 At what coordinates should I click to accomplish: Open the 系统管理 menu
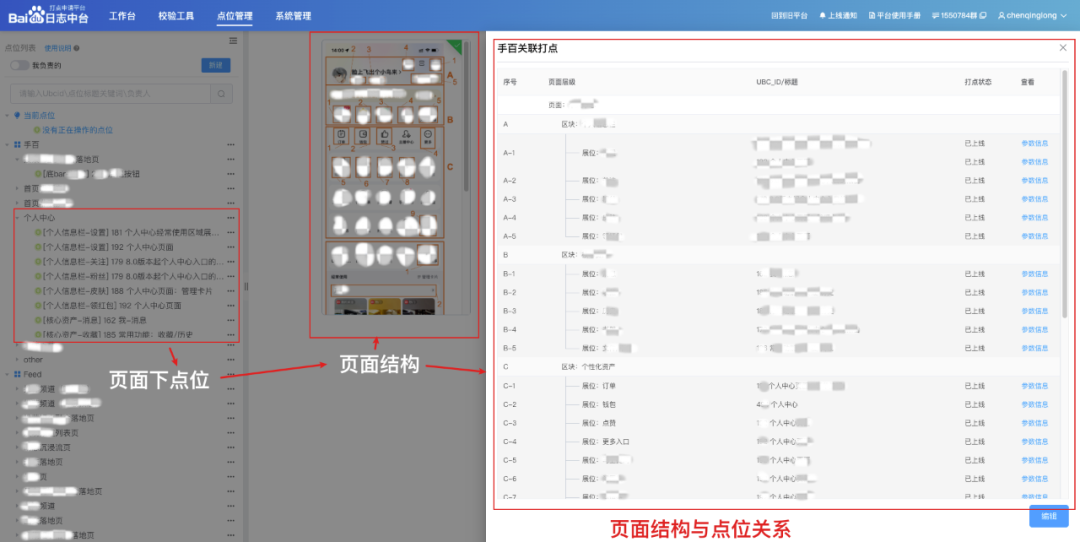(293, 16)
